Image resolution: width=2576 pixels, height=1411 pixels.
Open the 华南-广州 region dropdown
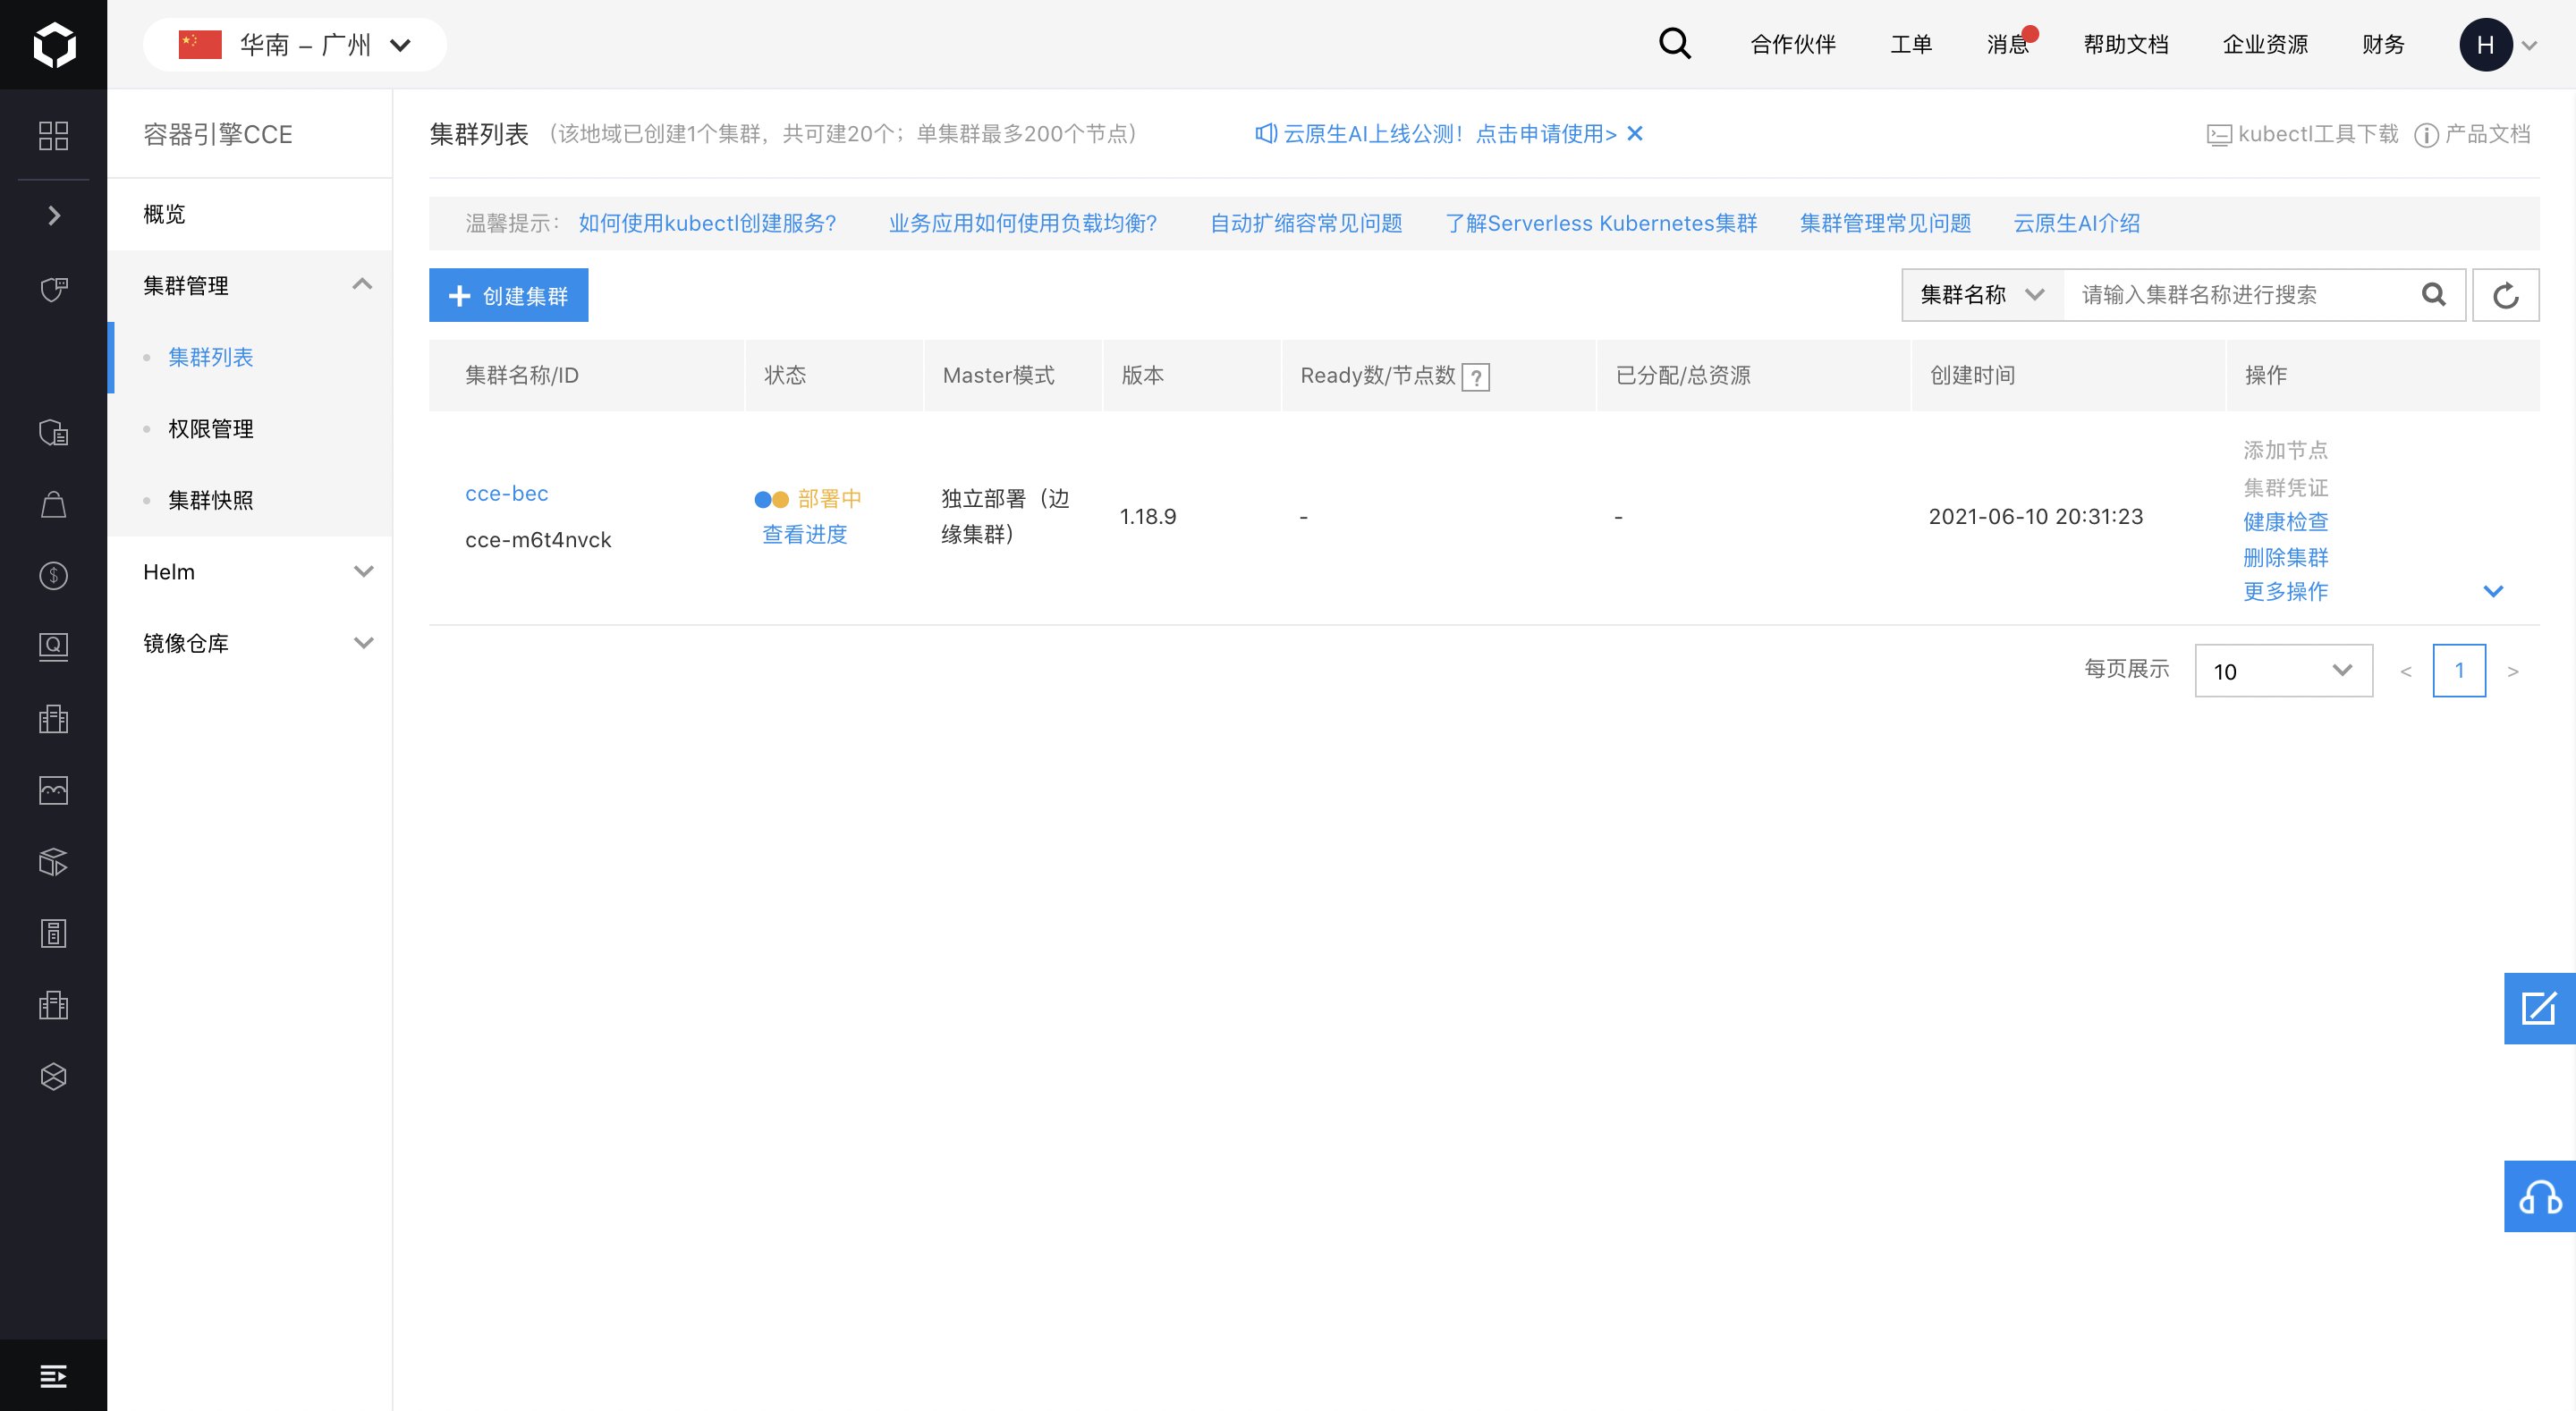point(295,45)
